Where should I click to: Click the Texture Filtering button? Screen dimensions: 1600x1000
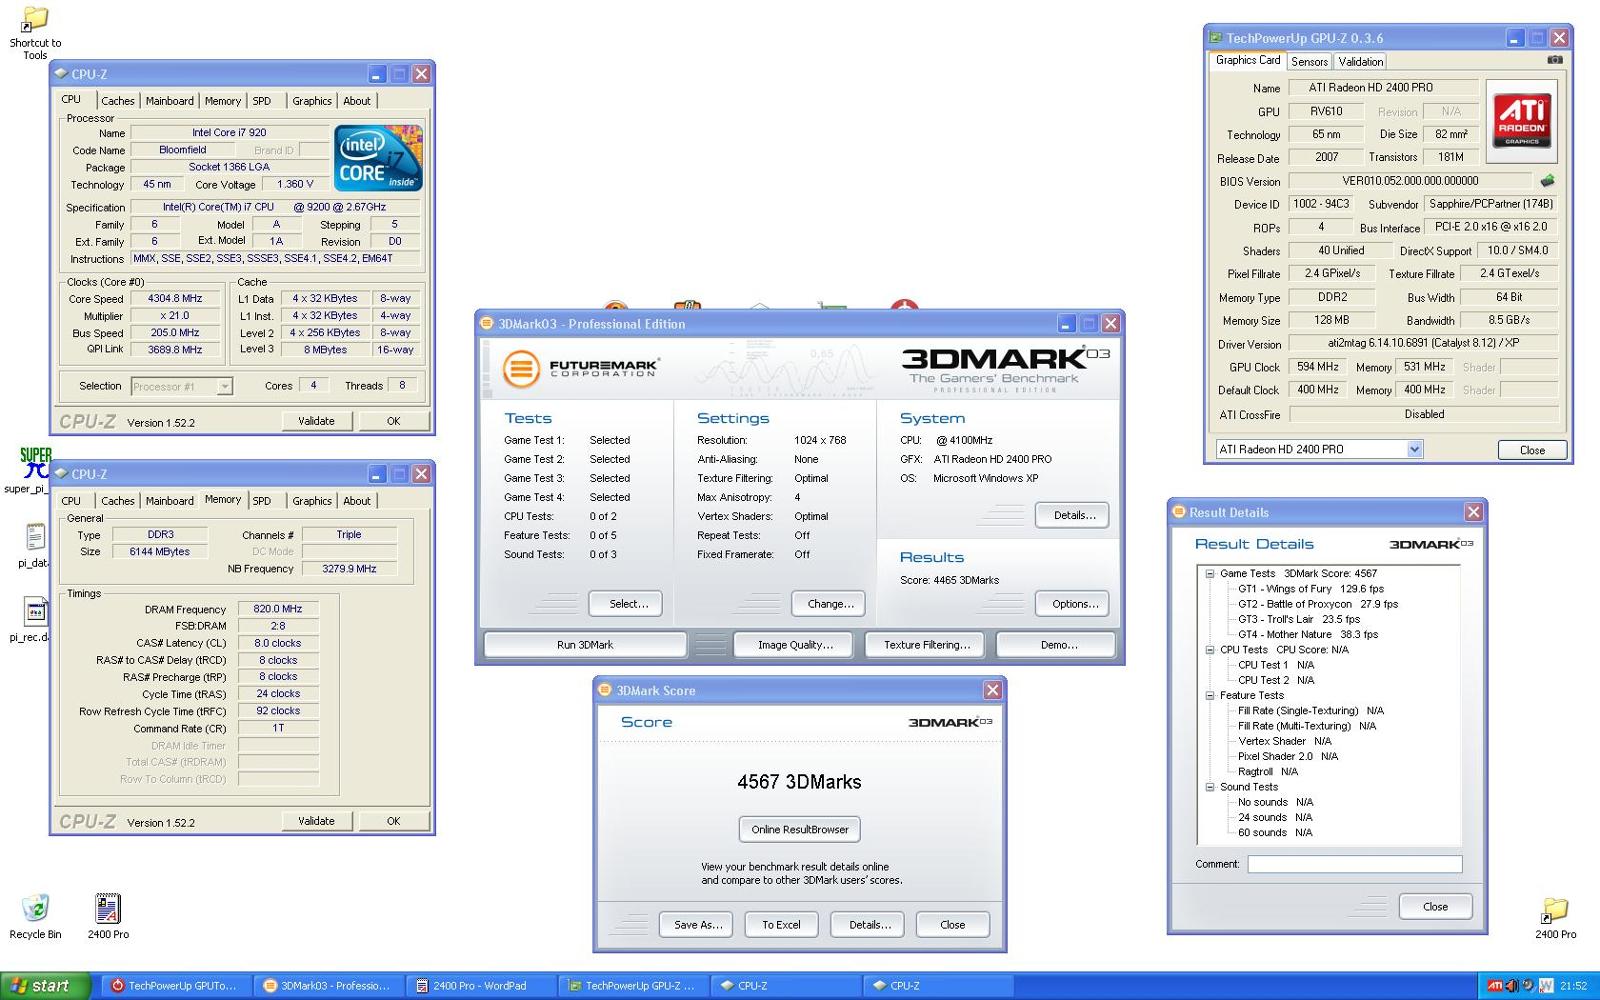pos(926,645)
